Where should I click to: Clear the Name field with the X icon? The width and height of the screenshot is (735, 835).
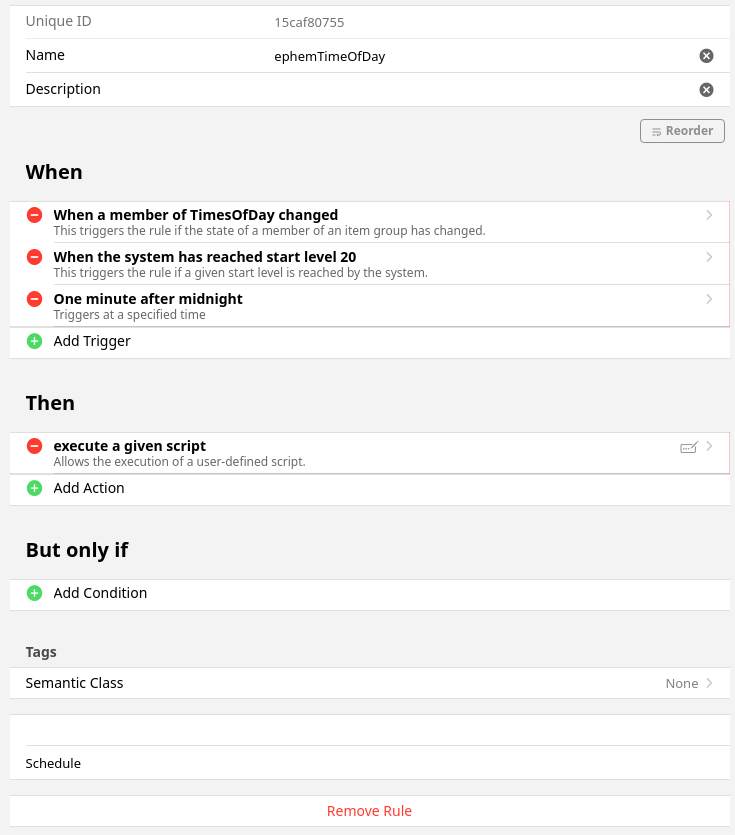pos(706,56)
